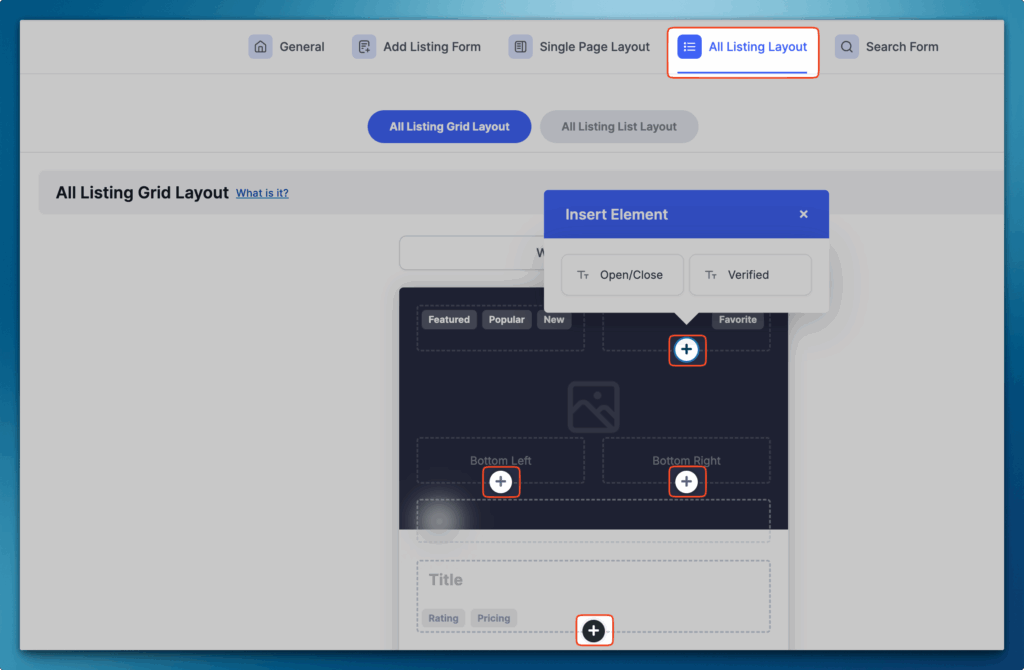Click the plus icon under Bottom Right
Image resolution: width=1024 pixels, height=670 pixels.
tap(686, 482)
